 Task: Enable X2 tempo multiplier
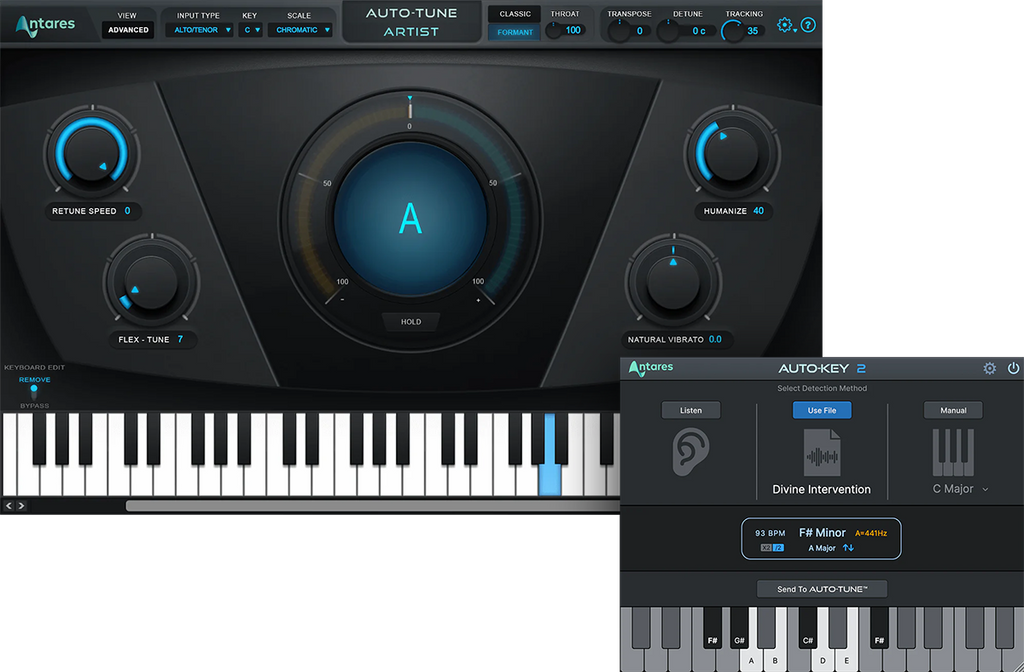point(766,548)
